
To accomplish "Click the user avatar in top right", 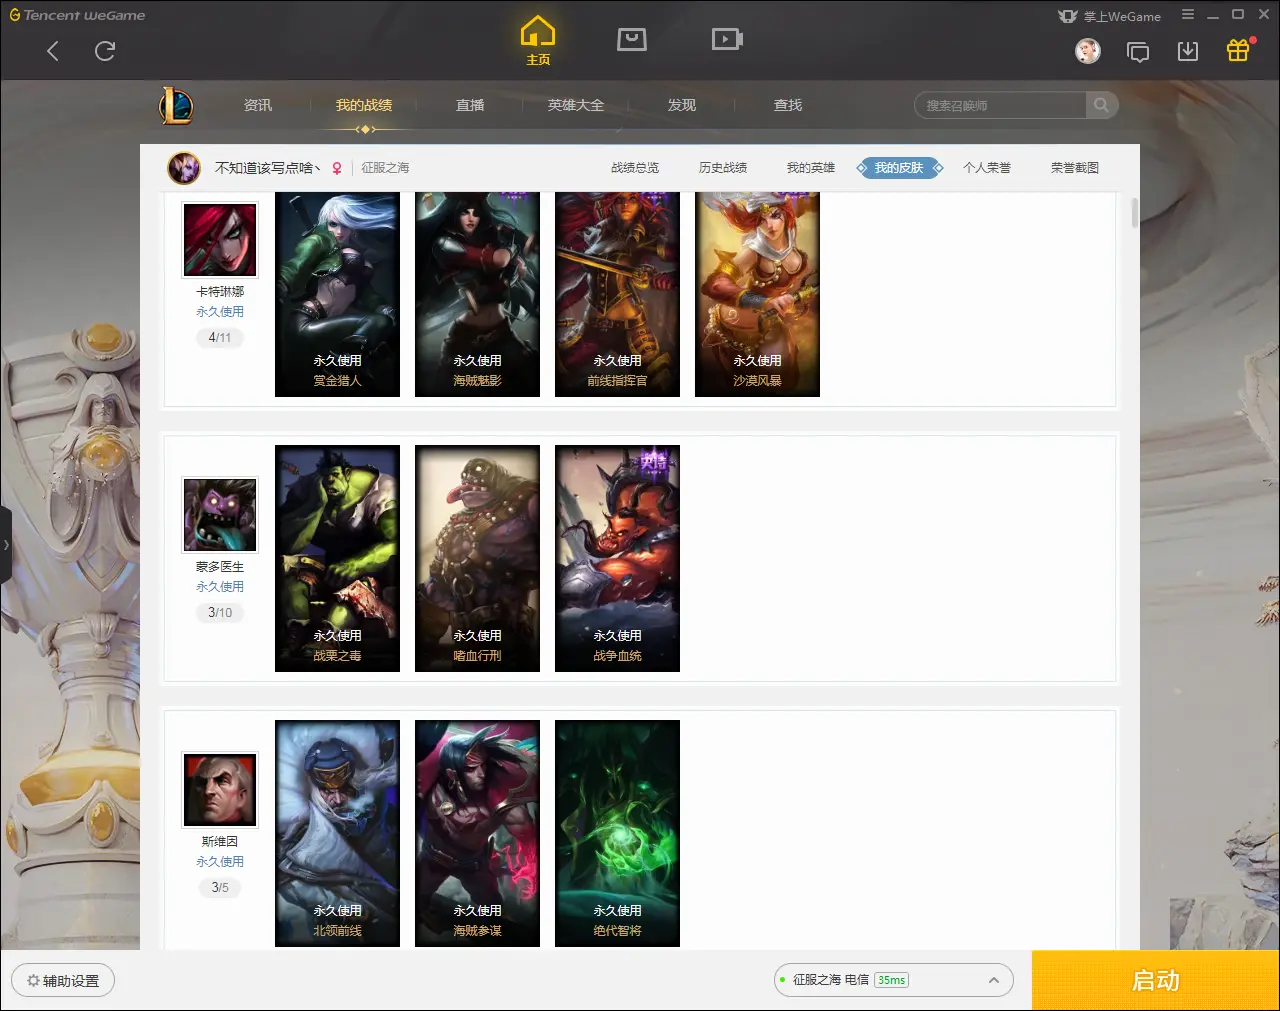I will coord(1088,51).
